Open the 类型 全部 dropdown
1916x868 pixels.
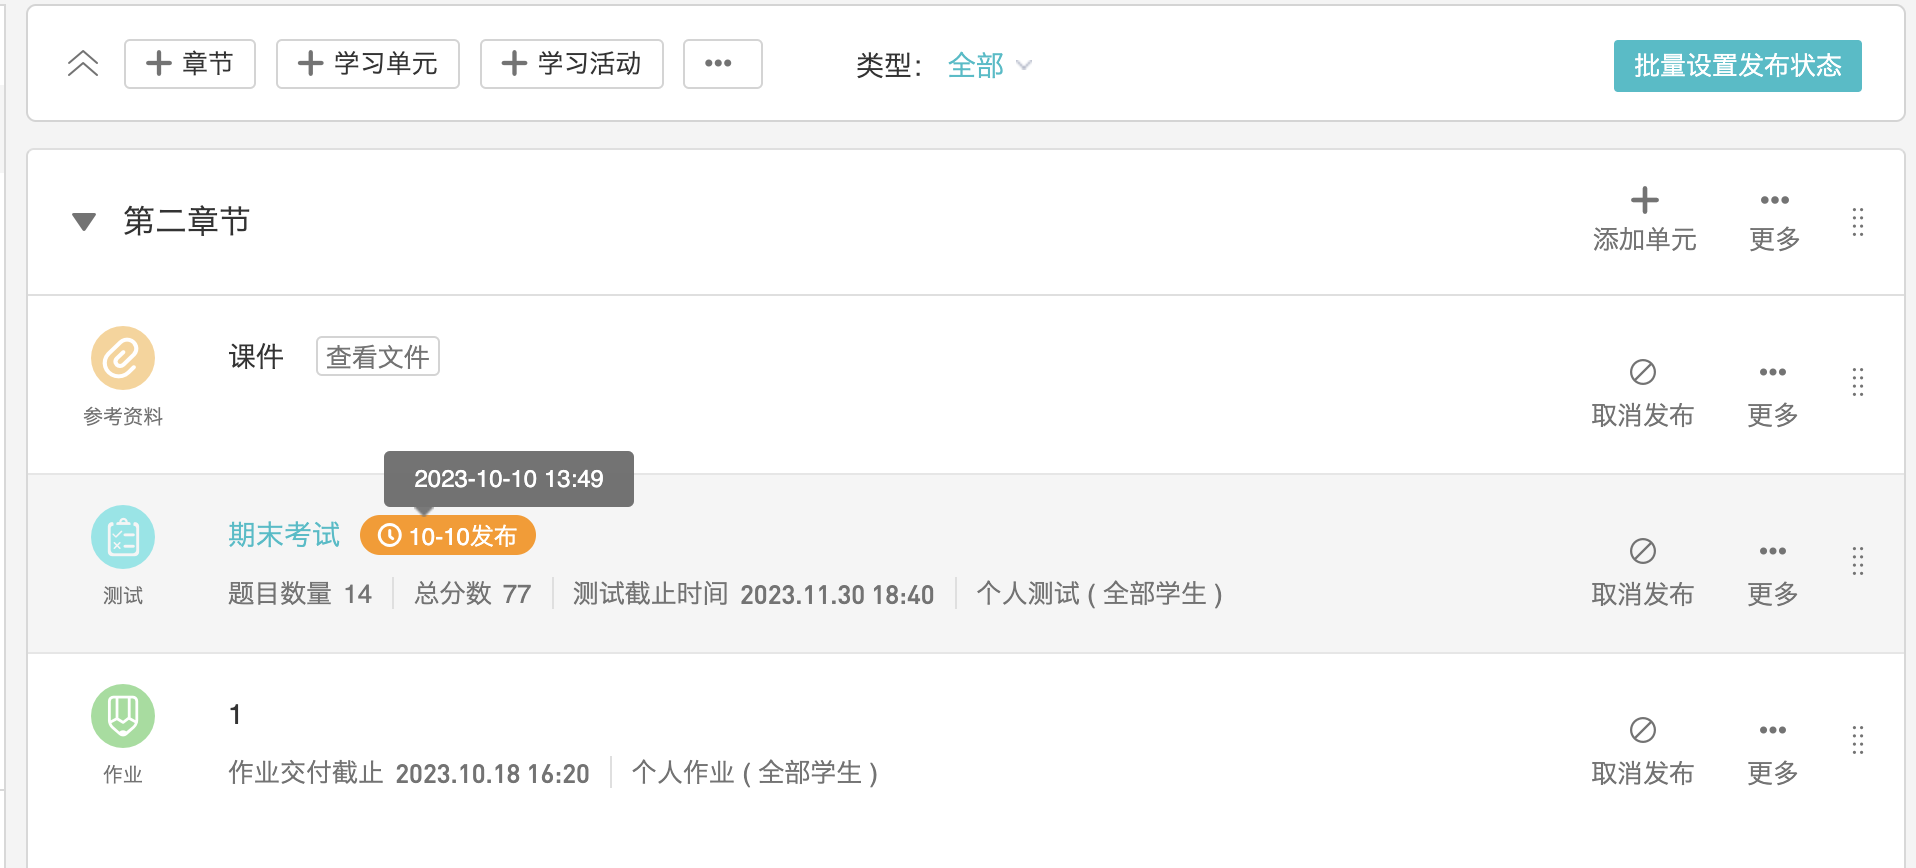pos(989,66)
